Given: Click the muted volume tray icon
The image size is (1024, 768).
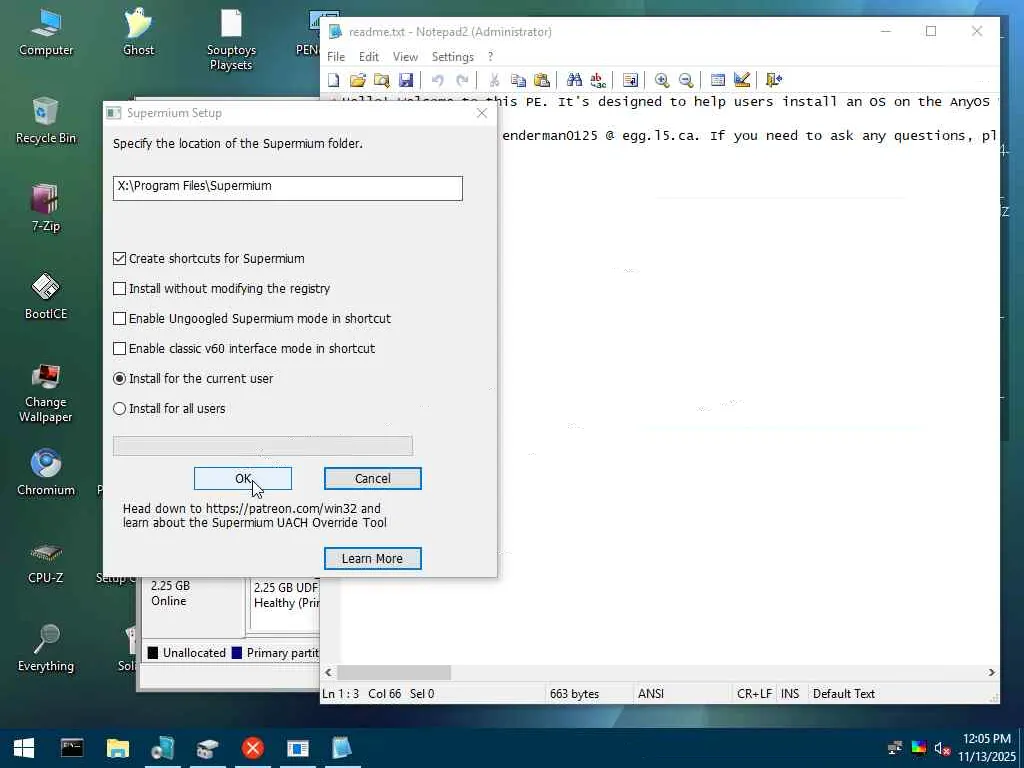Looking at the screenshot, I should [942, 748].
